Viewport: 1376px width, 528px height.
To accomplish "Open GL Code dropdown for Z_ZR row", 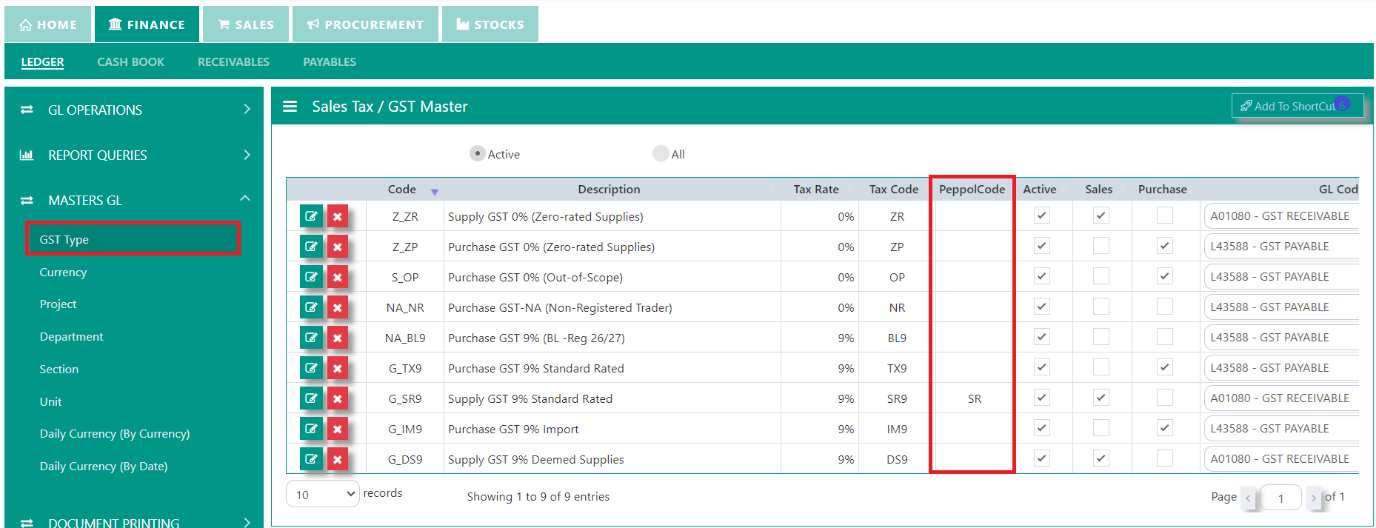I will (1281, 216).
